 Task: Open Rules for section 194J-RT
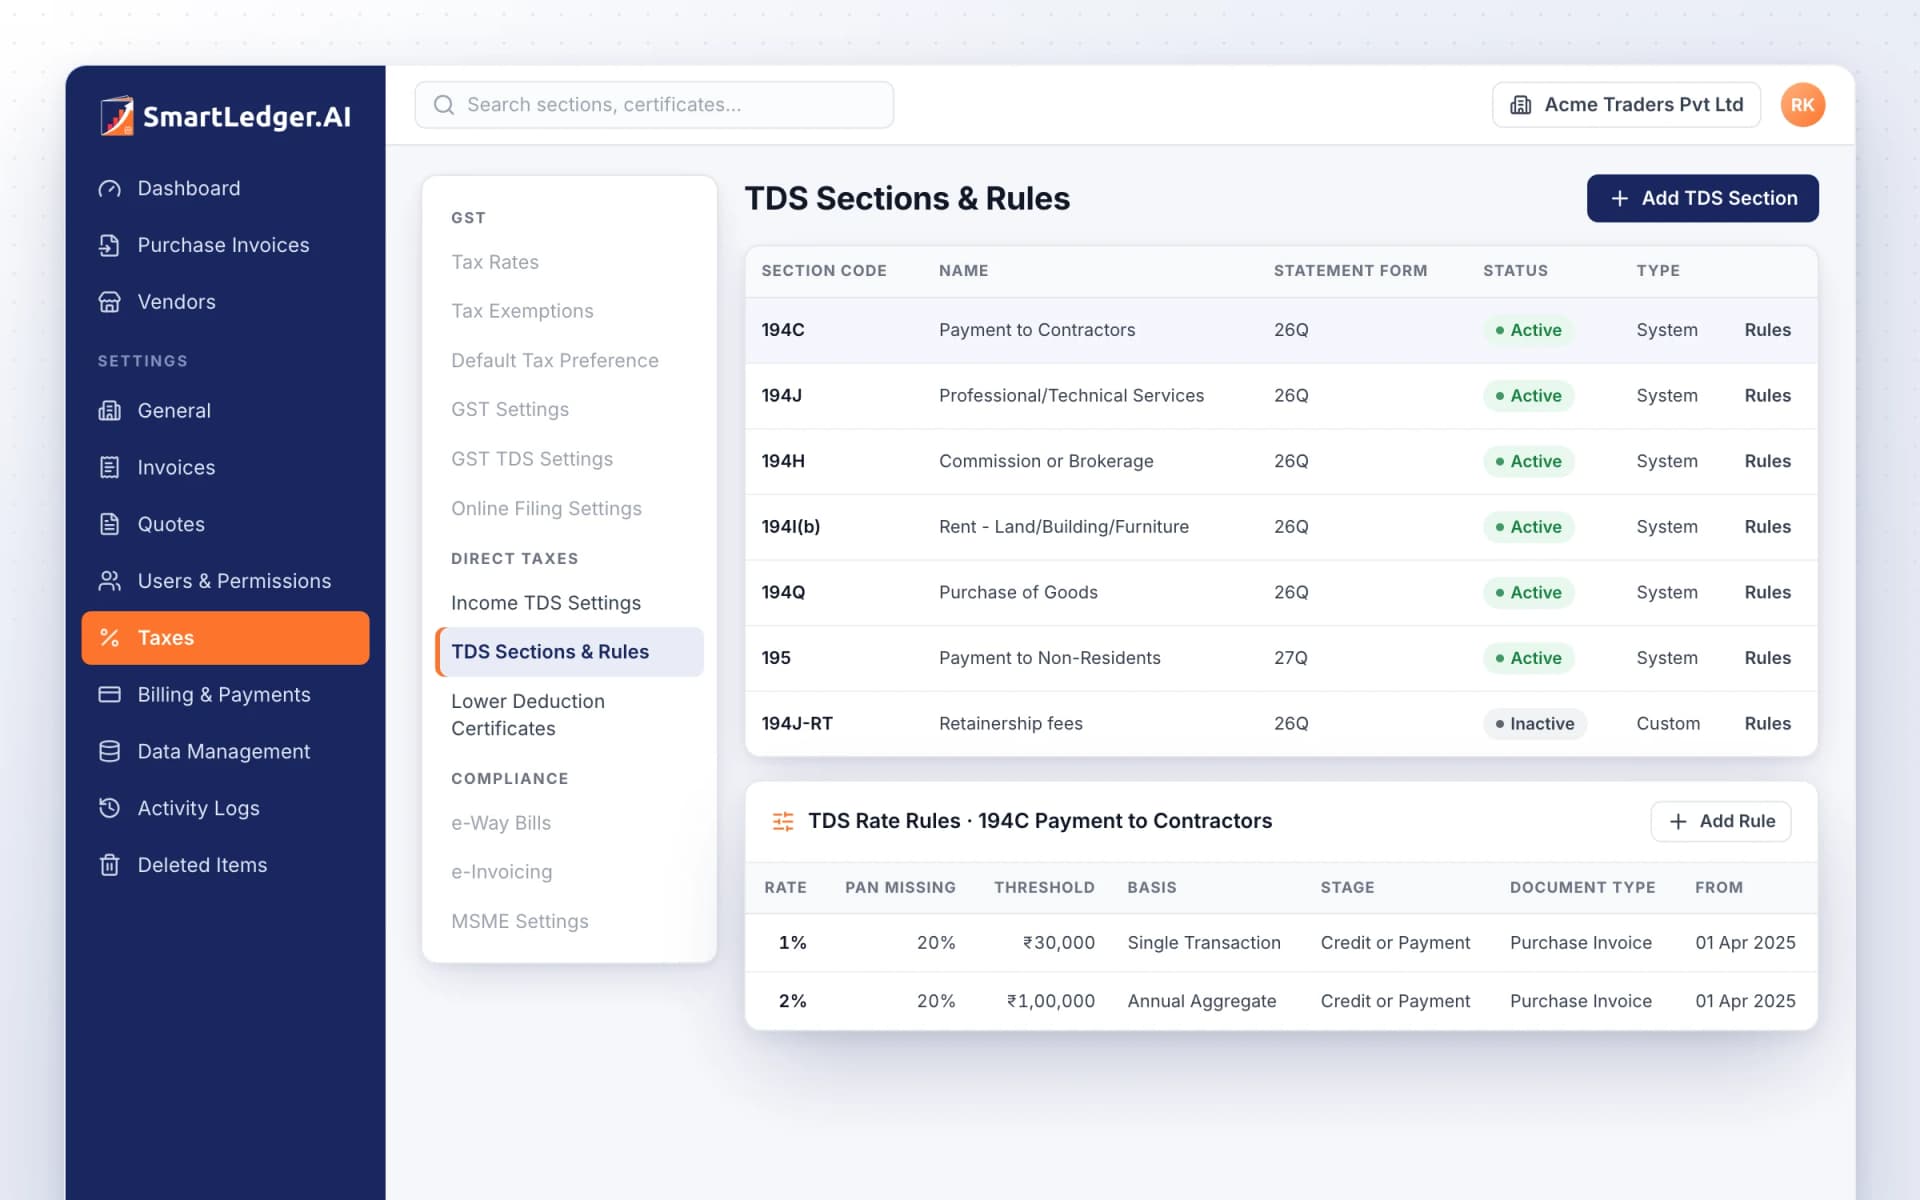click(1767, 724)
